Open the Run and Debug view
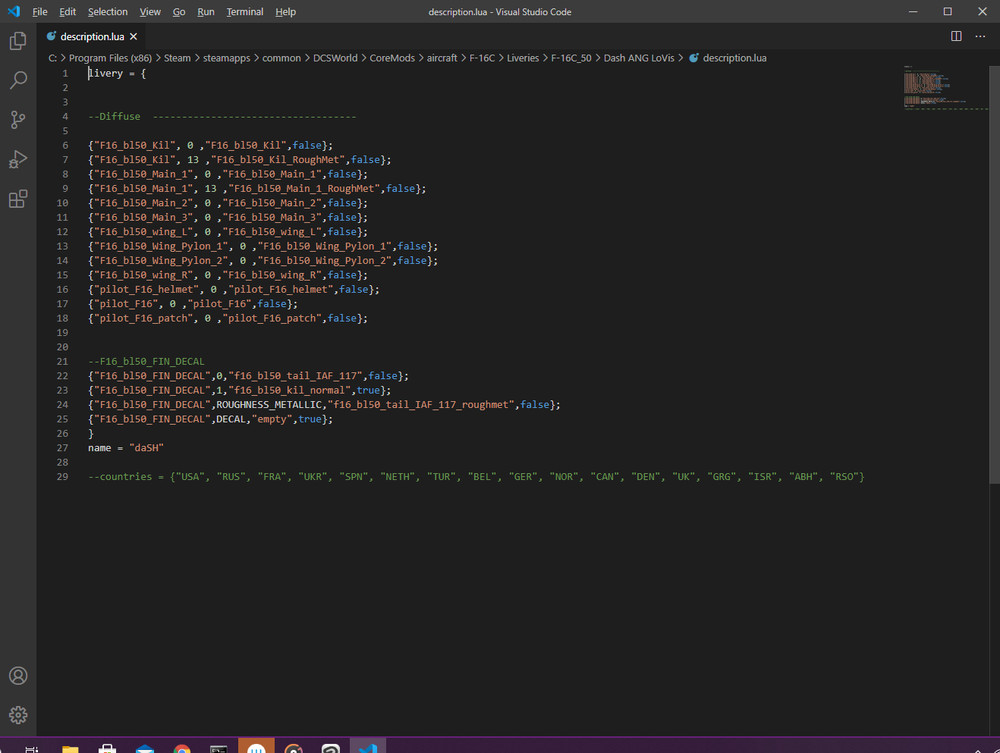Viewport: 1000px width, 753px height. [x=18, y=159]
